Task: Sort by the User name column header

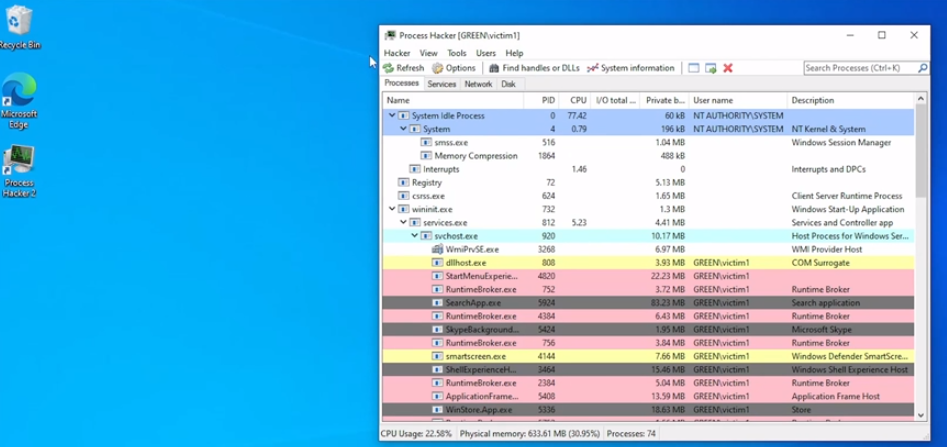Action: tap(738, 100)
